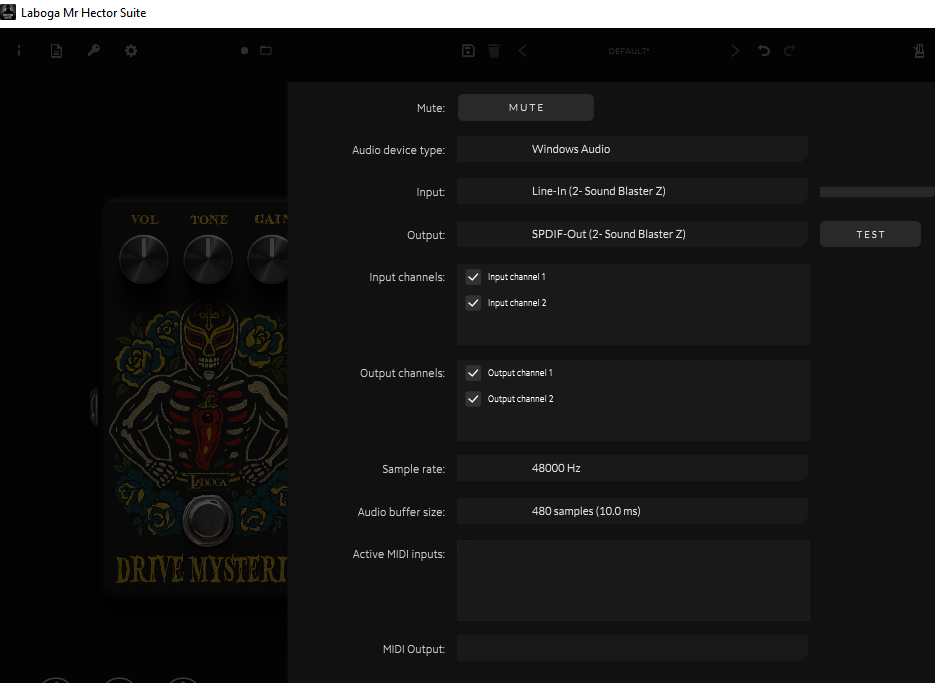The image size is (935, 683).
Task: Open Sample rate dropdown
Action: 632,468
